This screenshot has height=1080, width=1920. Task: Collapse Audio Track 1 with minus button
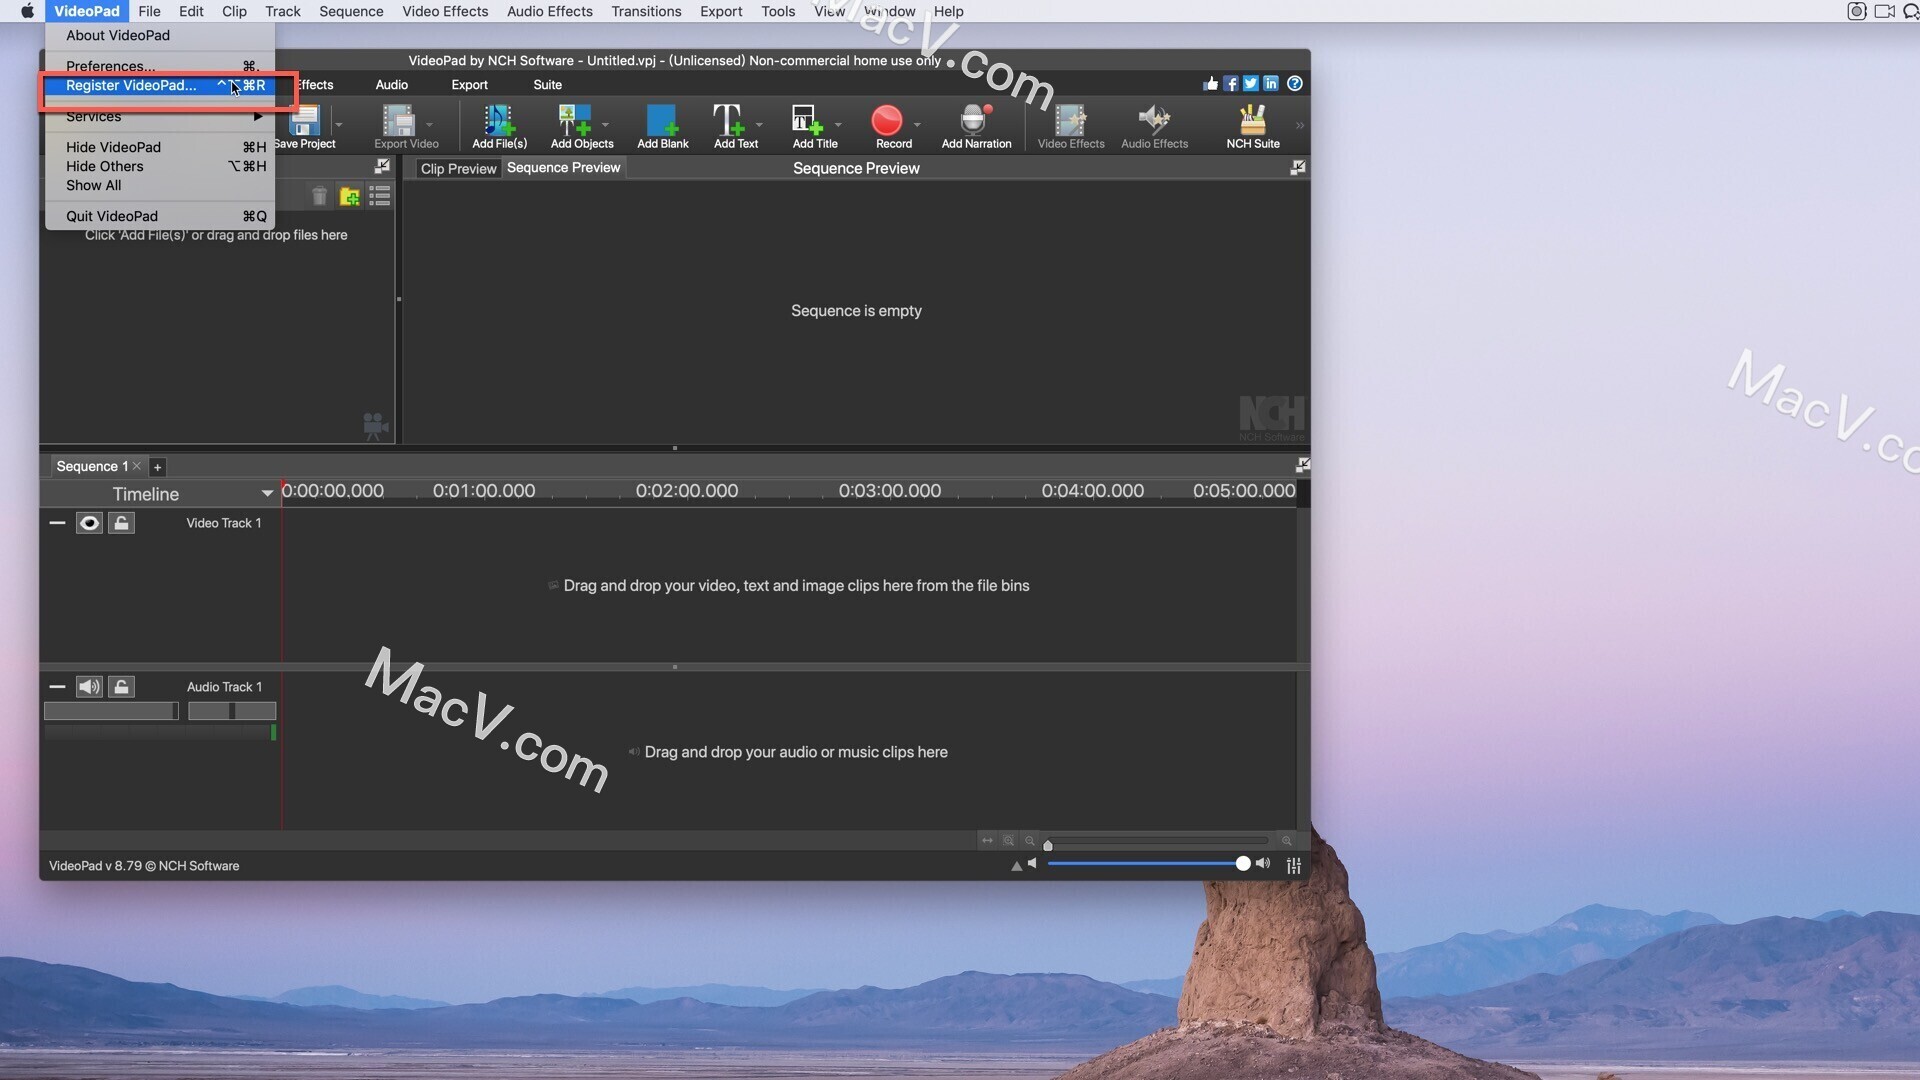pyautogui.click(x=57, y=687)
